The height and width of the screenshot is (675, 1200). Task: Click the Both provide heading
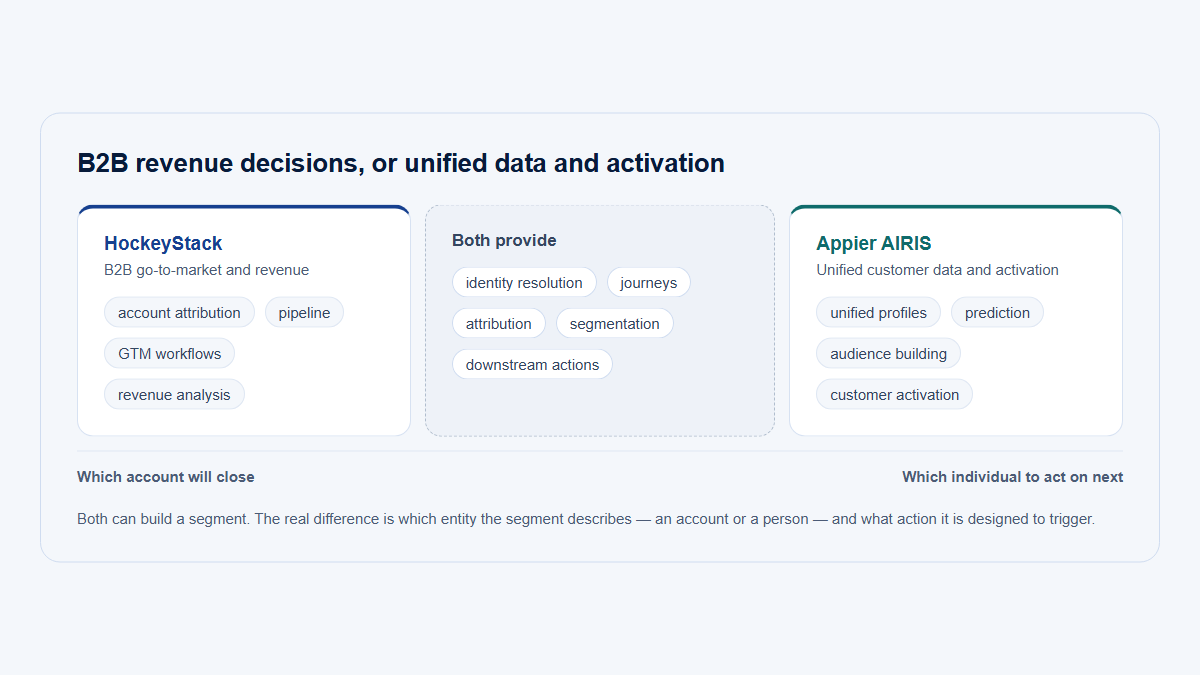click(x=504, y=240)
